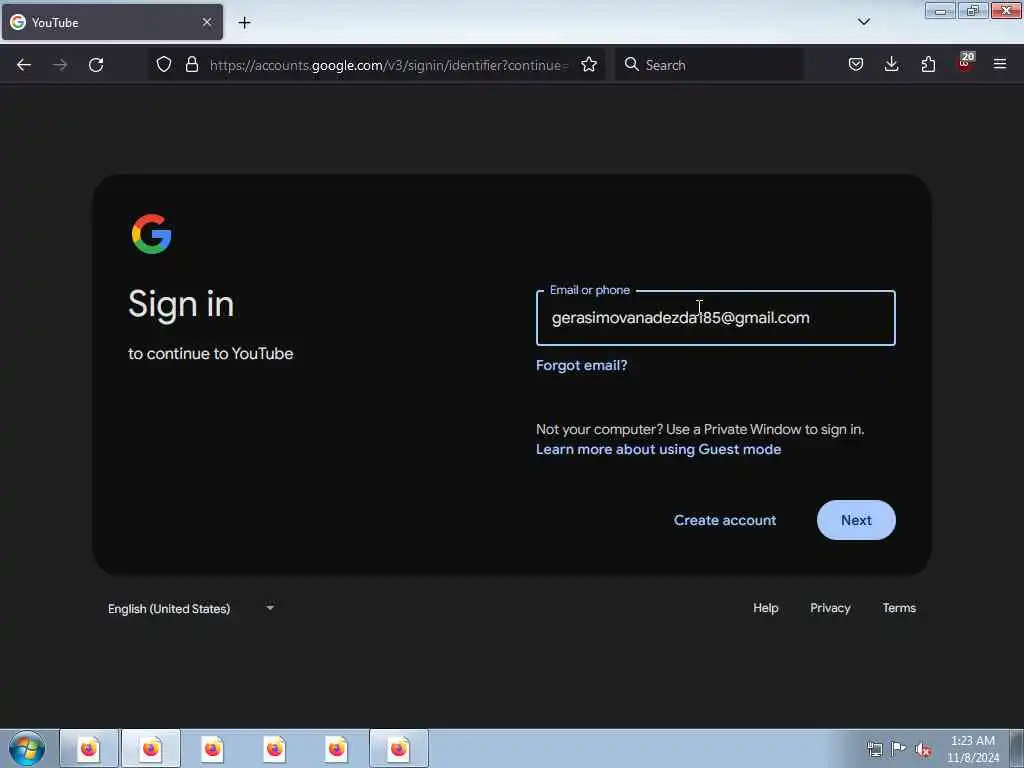Screen dimensions: 1024x768
Task: Open the Firefox application menu
Action: [1000, 64]
